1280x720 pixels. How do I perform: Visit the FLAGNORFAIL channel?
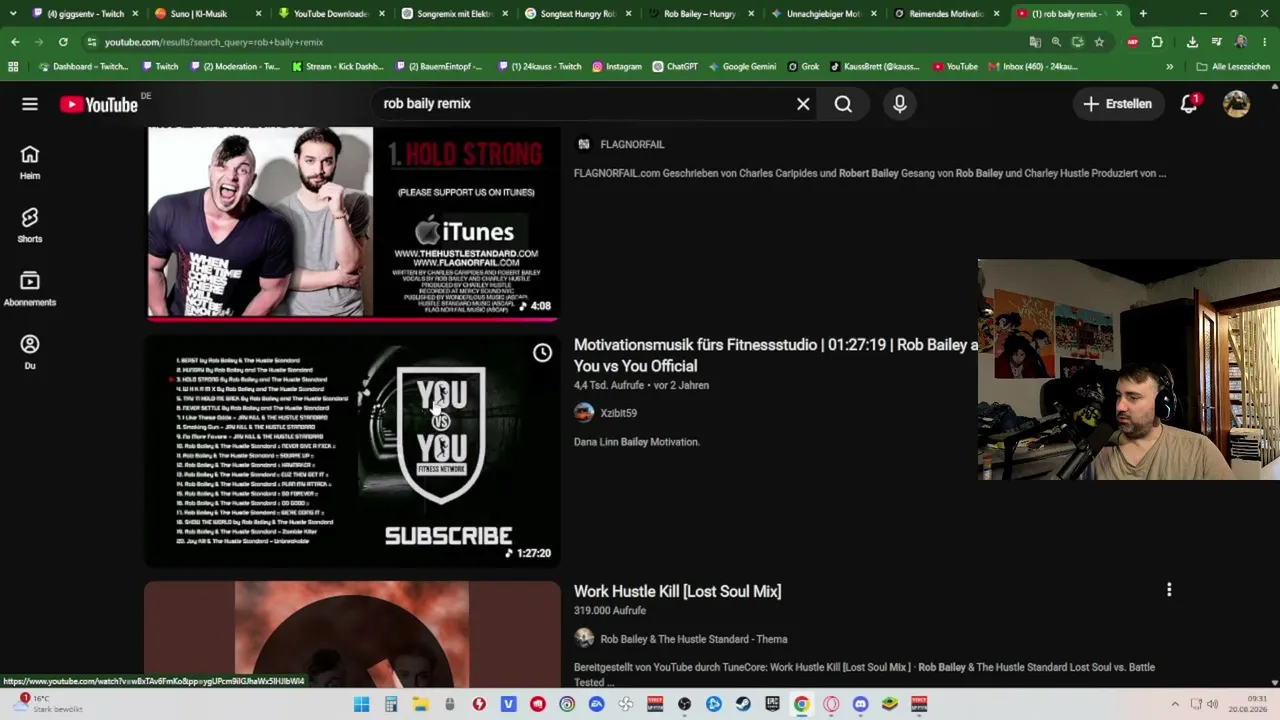pyautogui.click(x=632, y=145)
